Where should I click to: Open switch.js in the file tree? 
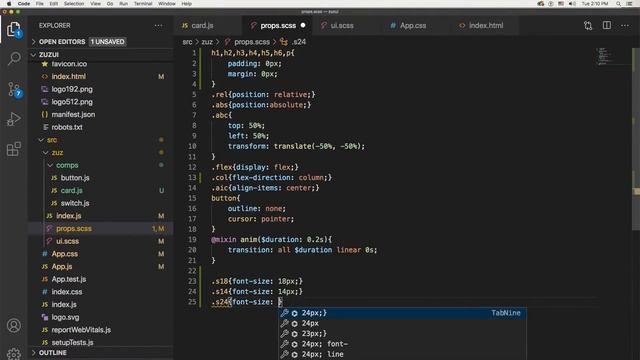point(75,203)
